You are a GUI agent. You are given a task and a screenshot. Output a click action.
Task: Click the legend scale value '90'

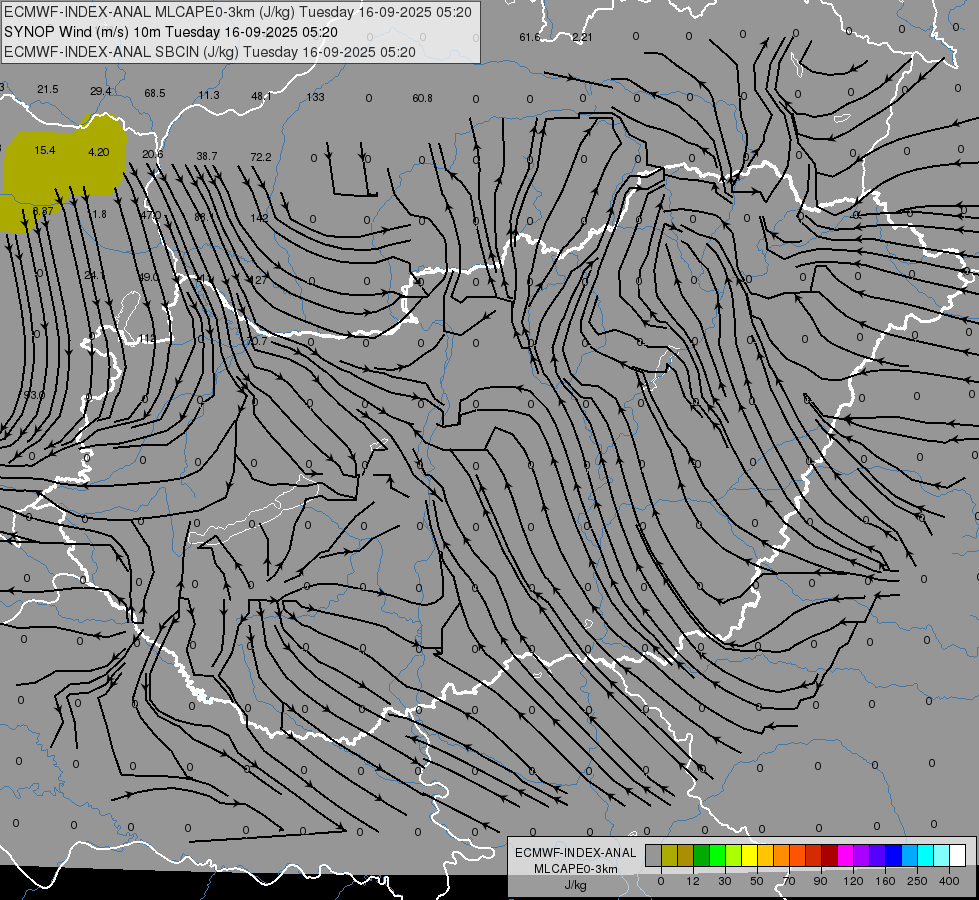(x=820, y=881)
